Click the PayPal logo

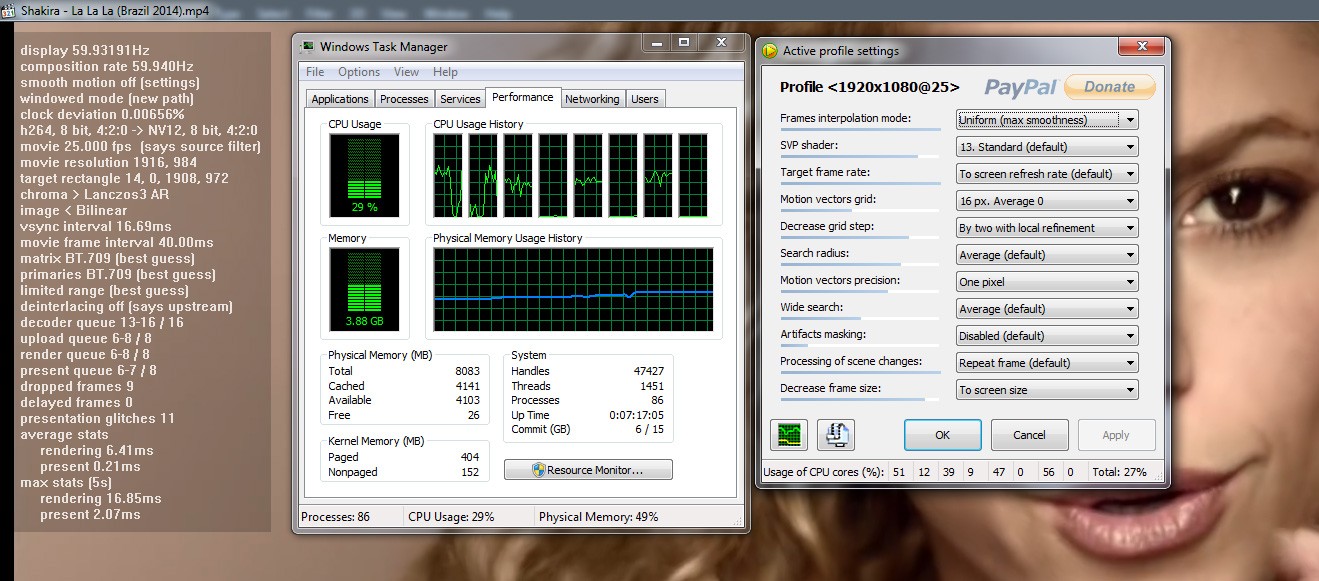pyautogui.click(x=1020, y=88)
